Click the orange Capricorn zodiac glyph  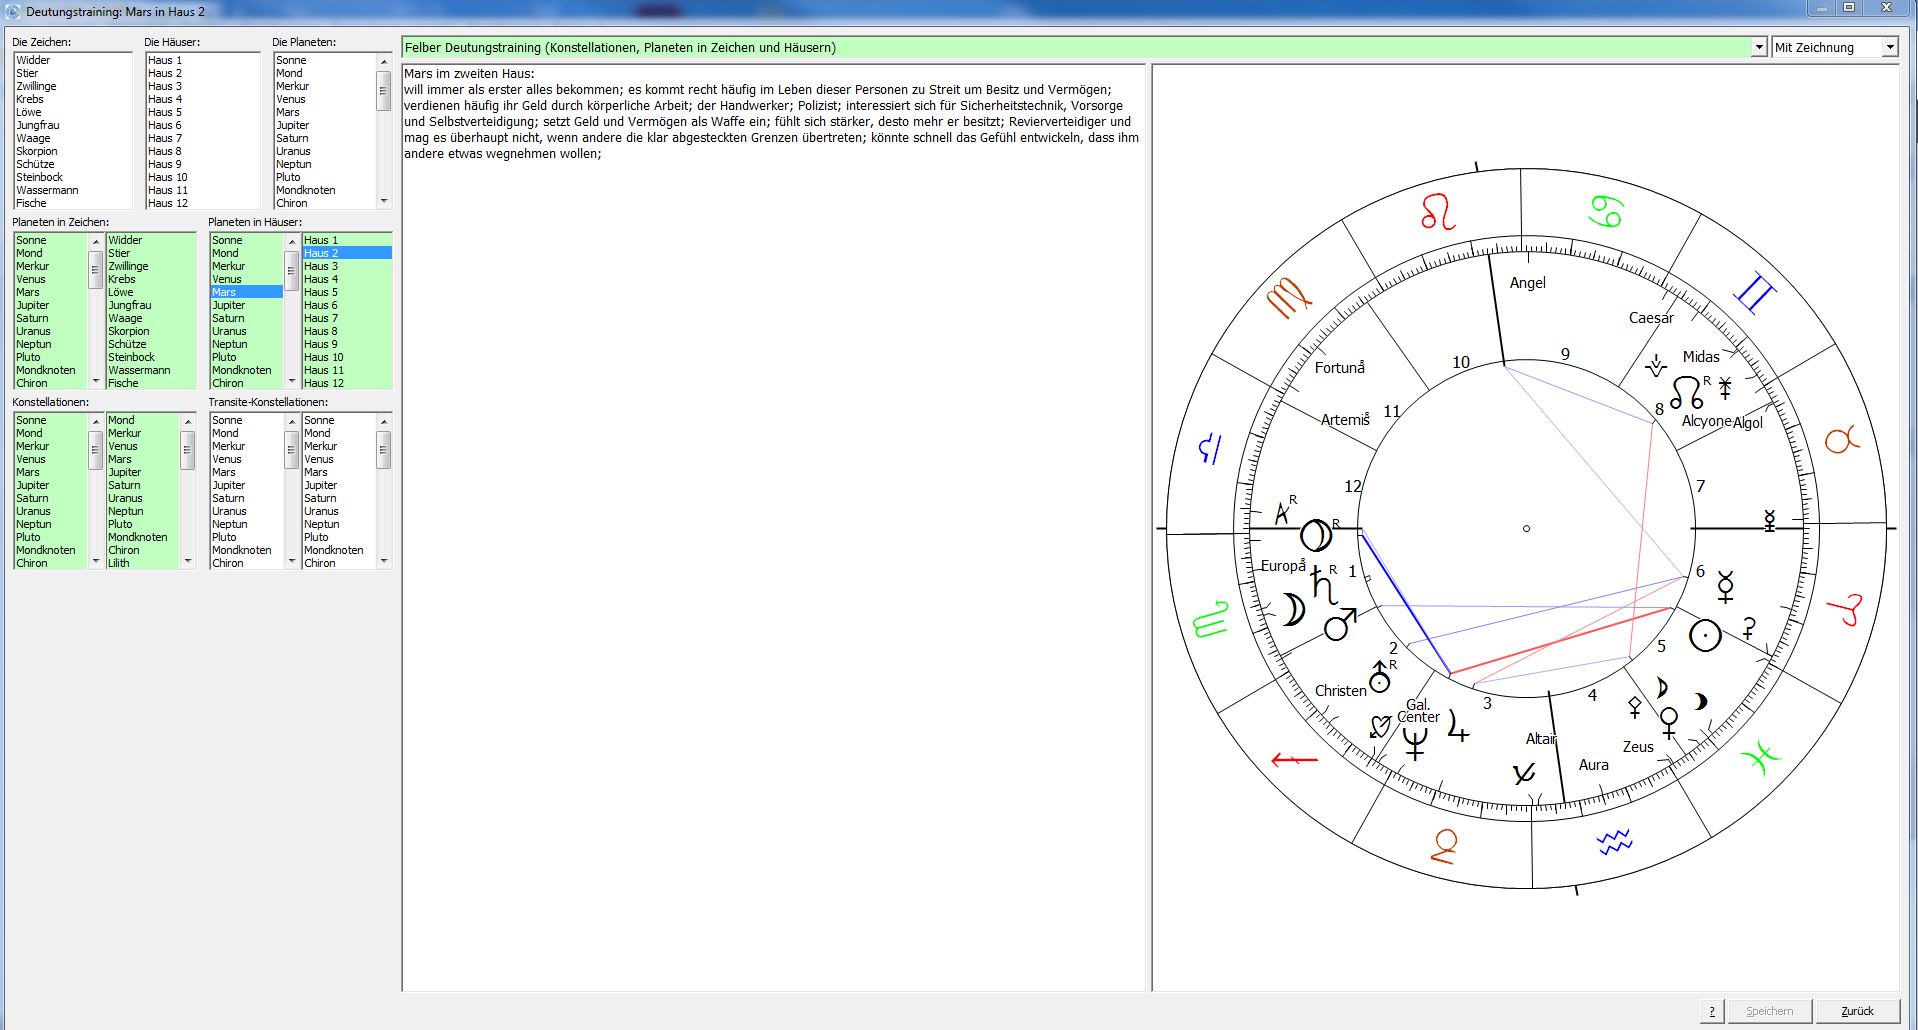[x=1444, y=846]
